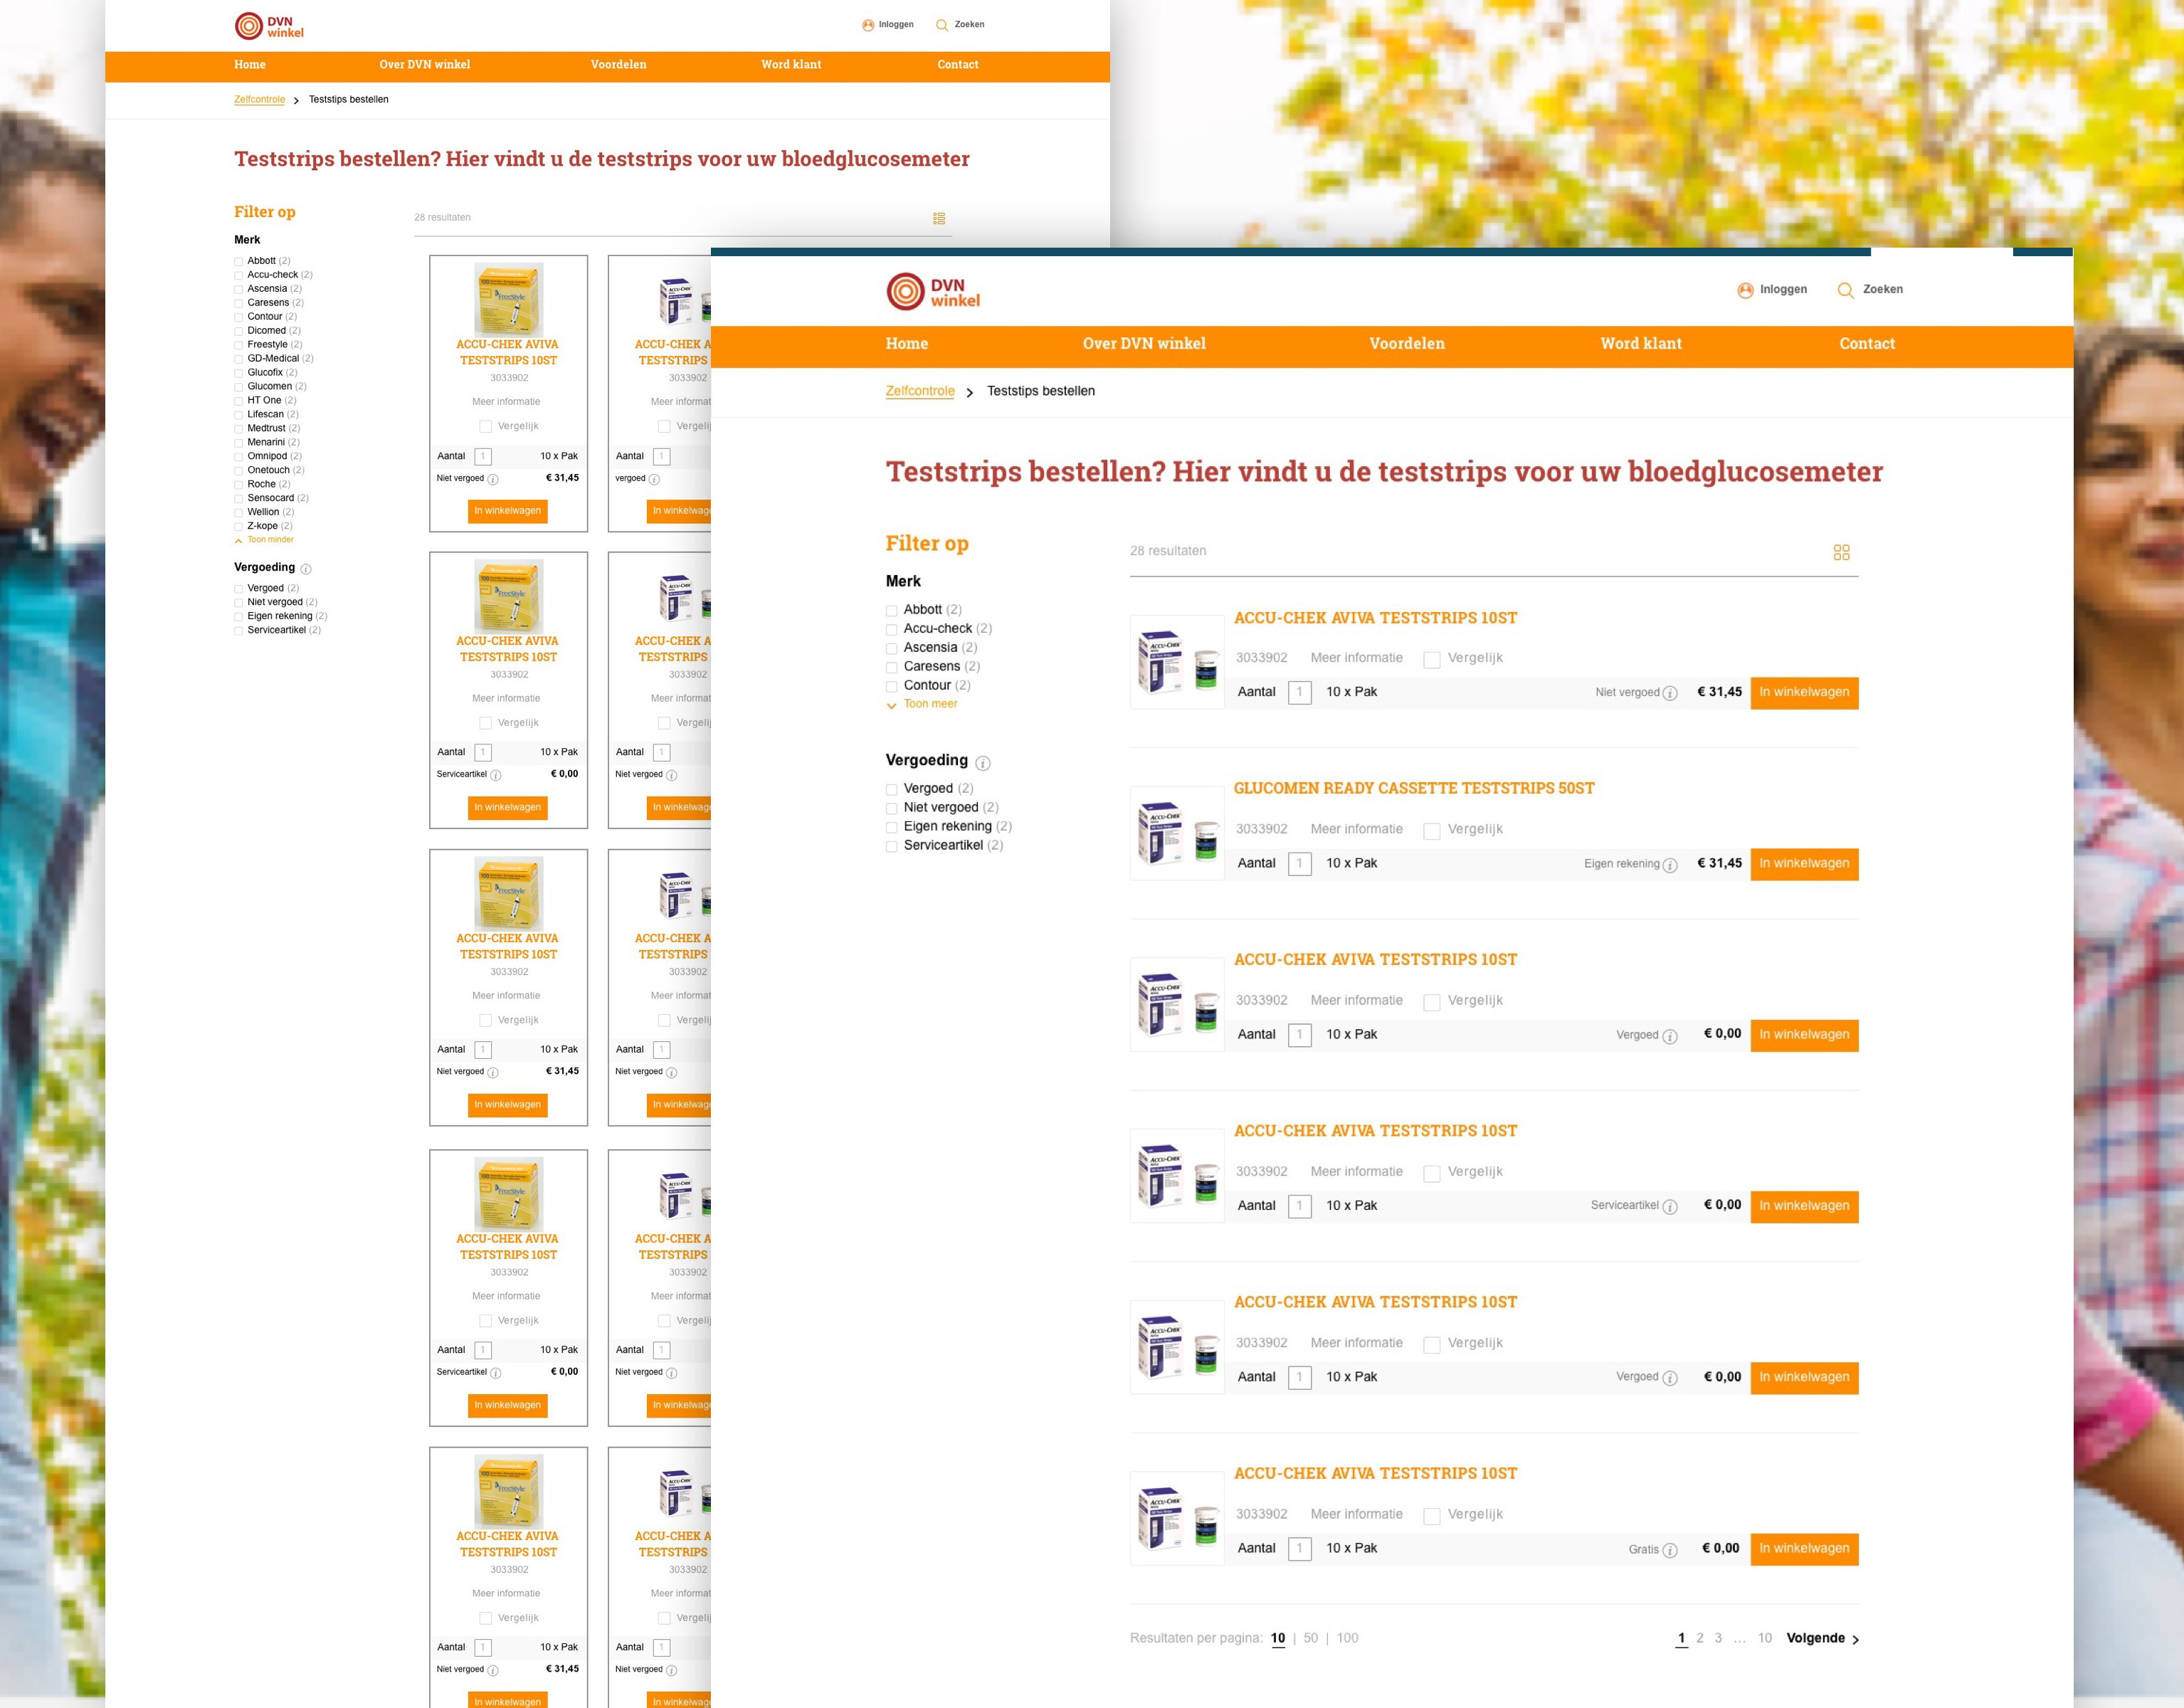Open the Voordelen menu in the large navbar
The height and width of the screenshot is (1708, 2184).
pos(1406,344)
